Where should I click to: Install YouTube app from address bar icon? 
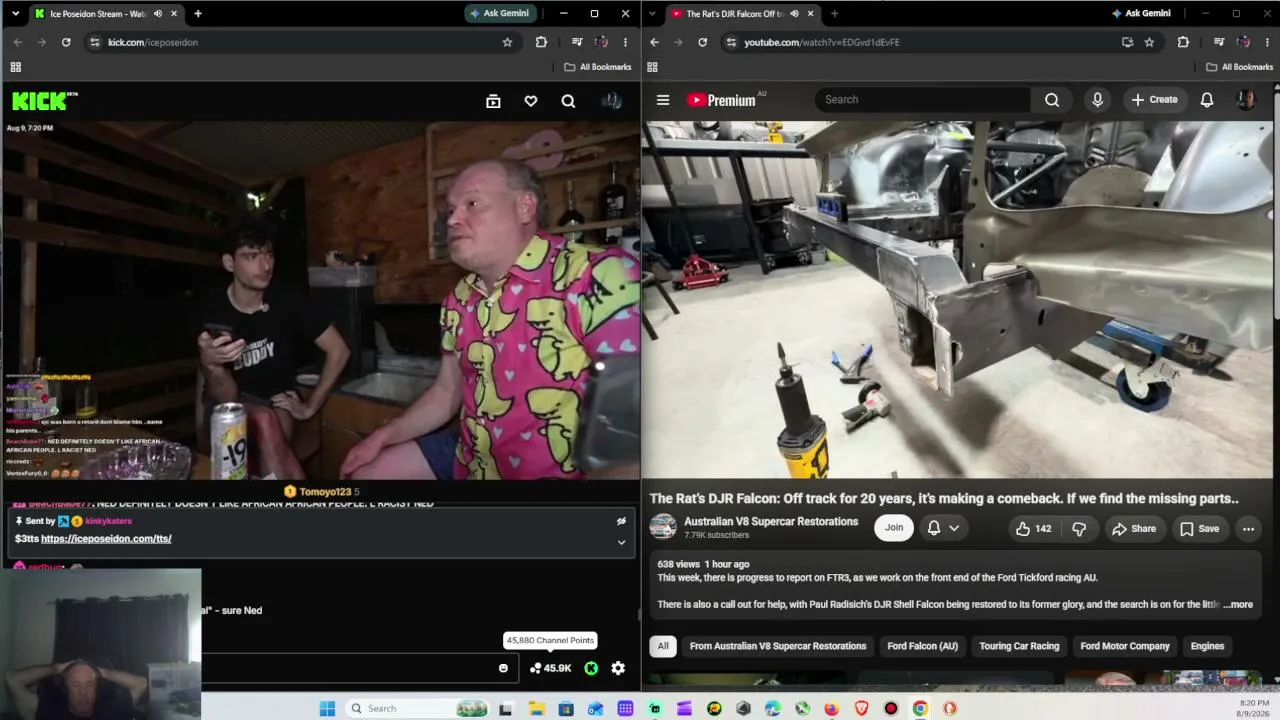1127,42
